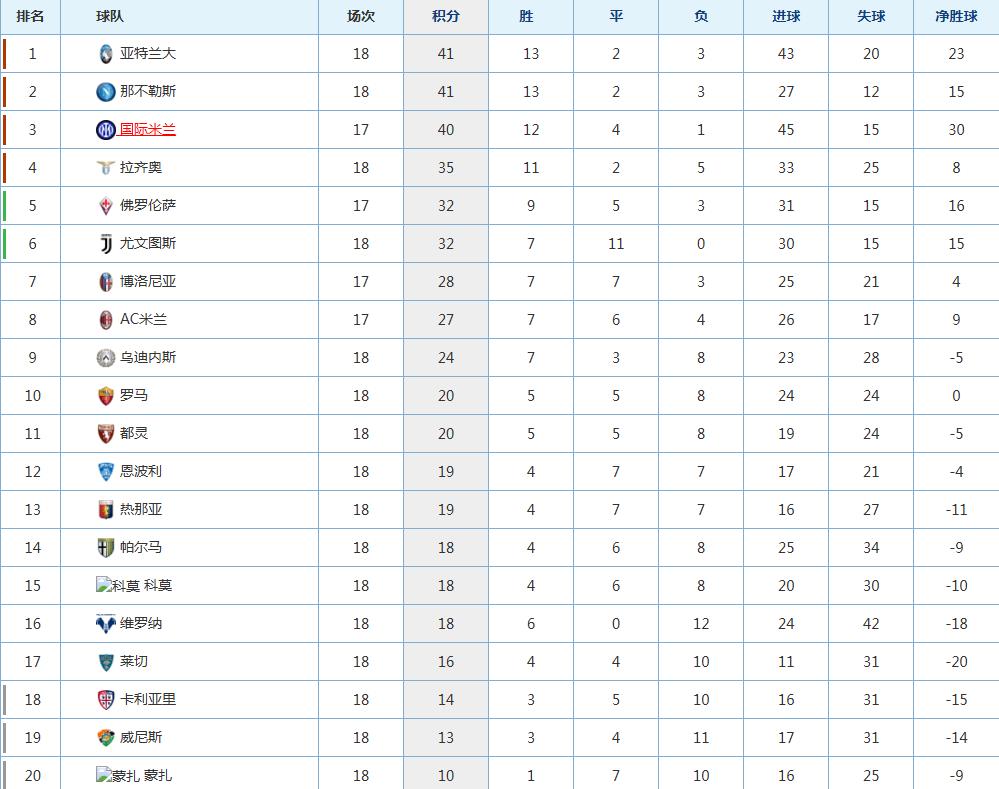Click the Inter Milan crest icon
The height and width of the screenshot is (789, 999).
(106, 130)
